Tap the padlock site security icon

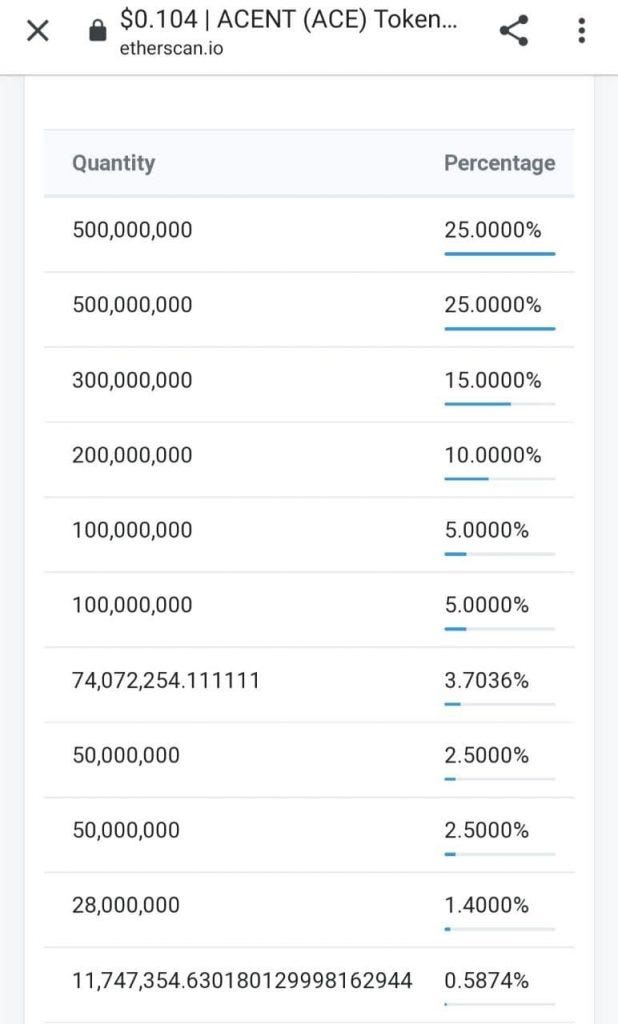pos(97,30)
